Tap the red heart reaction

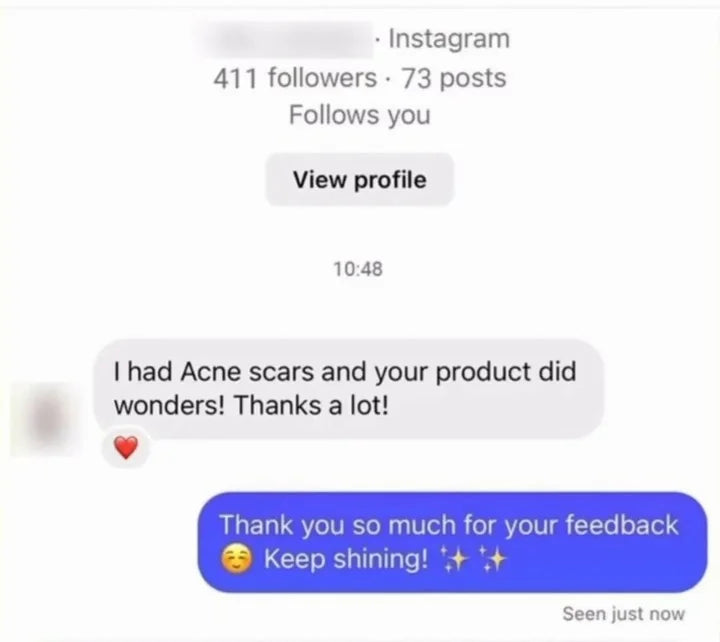tap(126, 448)
